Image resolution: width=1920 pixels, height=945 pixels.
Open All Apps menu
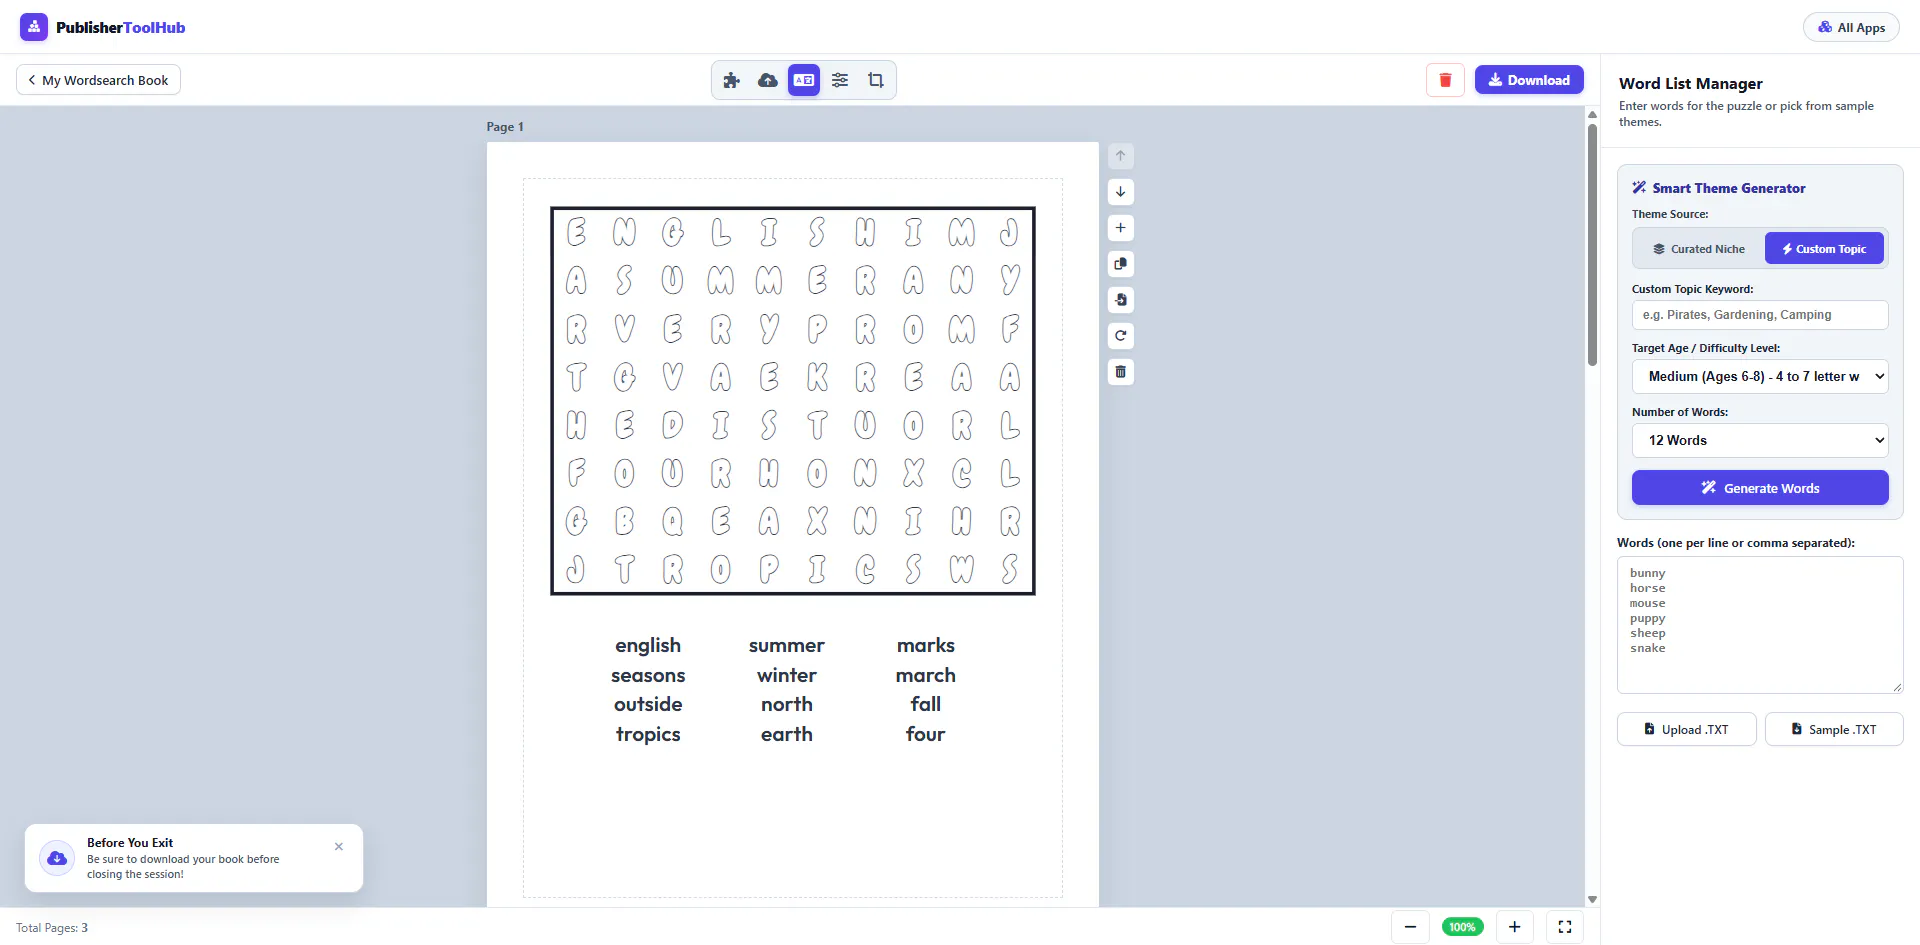click(x=1851, y=27)
